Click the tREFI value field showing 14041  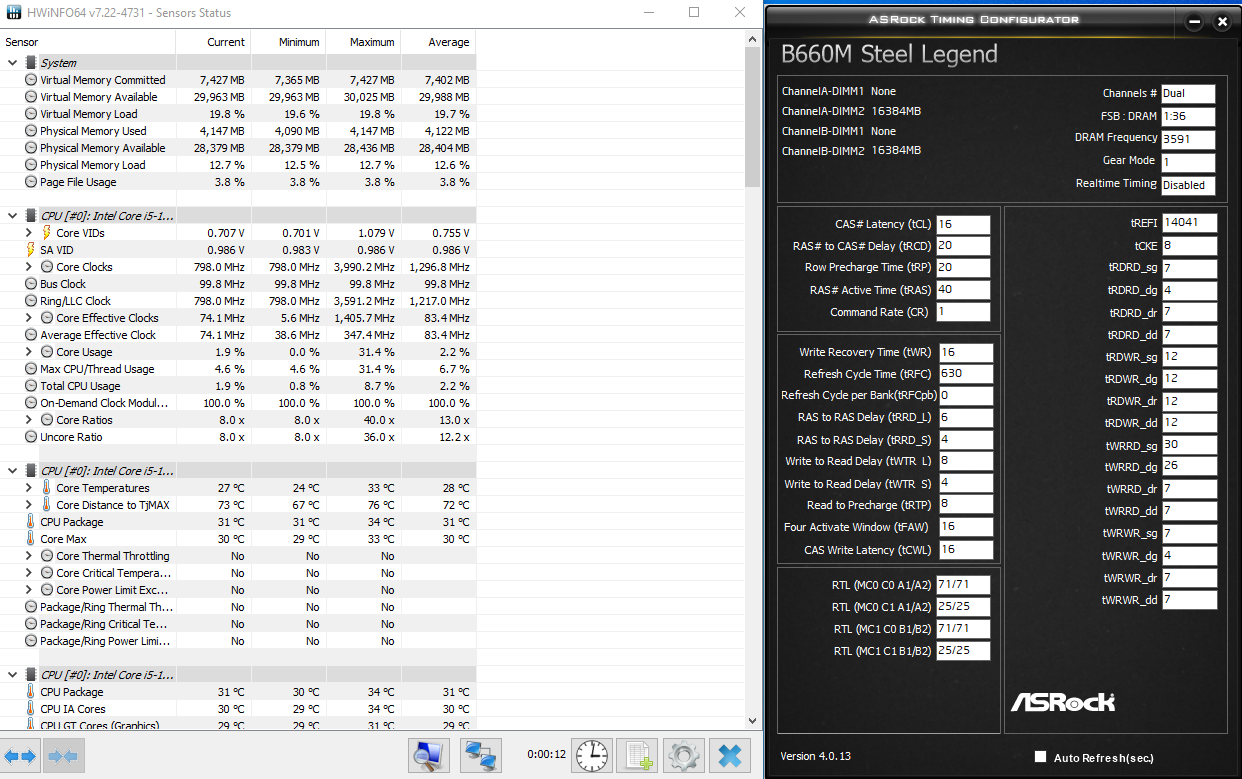1190,223
